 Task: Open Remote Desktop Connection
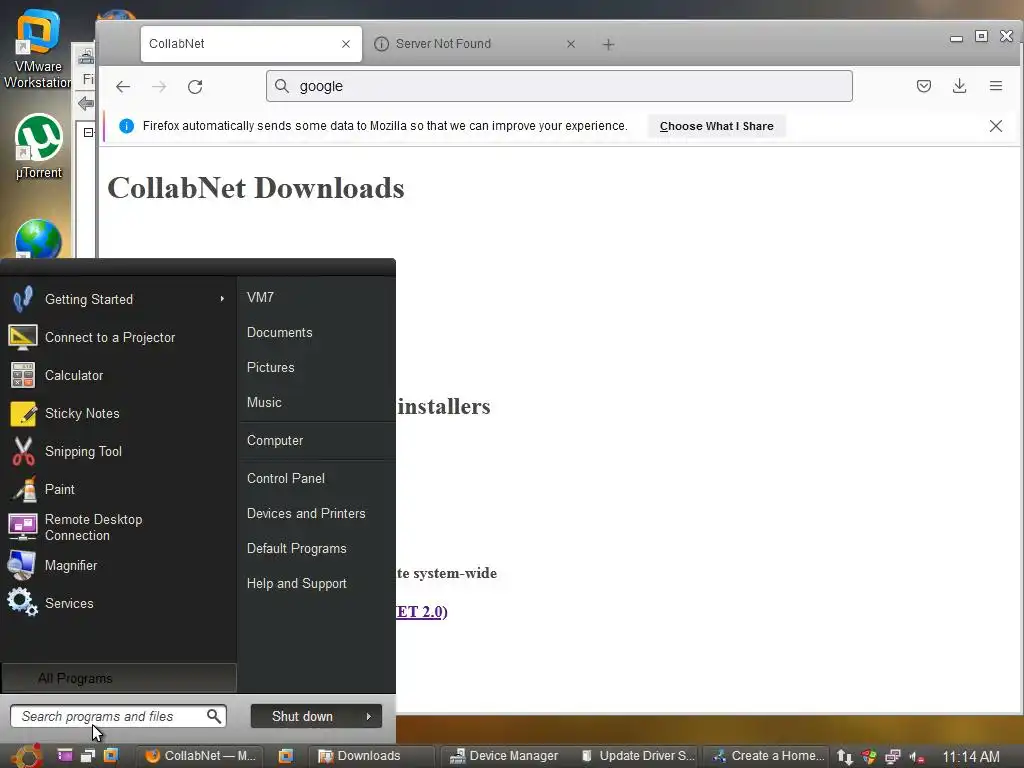[118, 527]
